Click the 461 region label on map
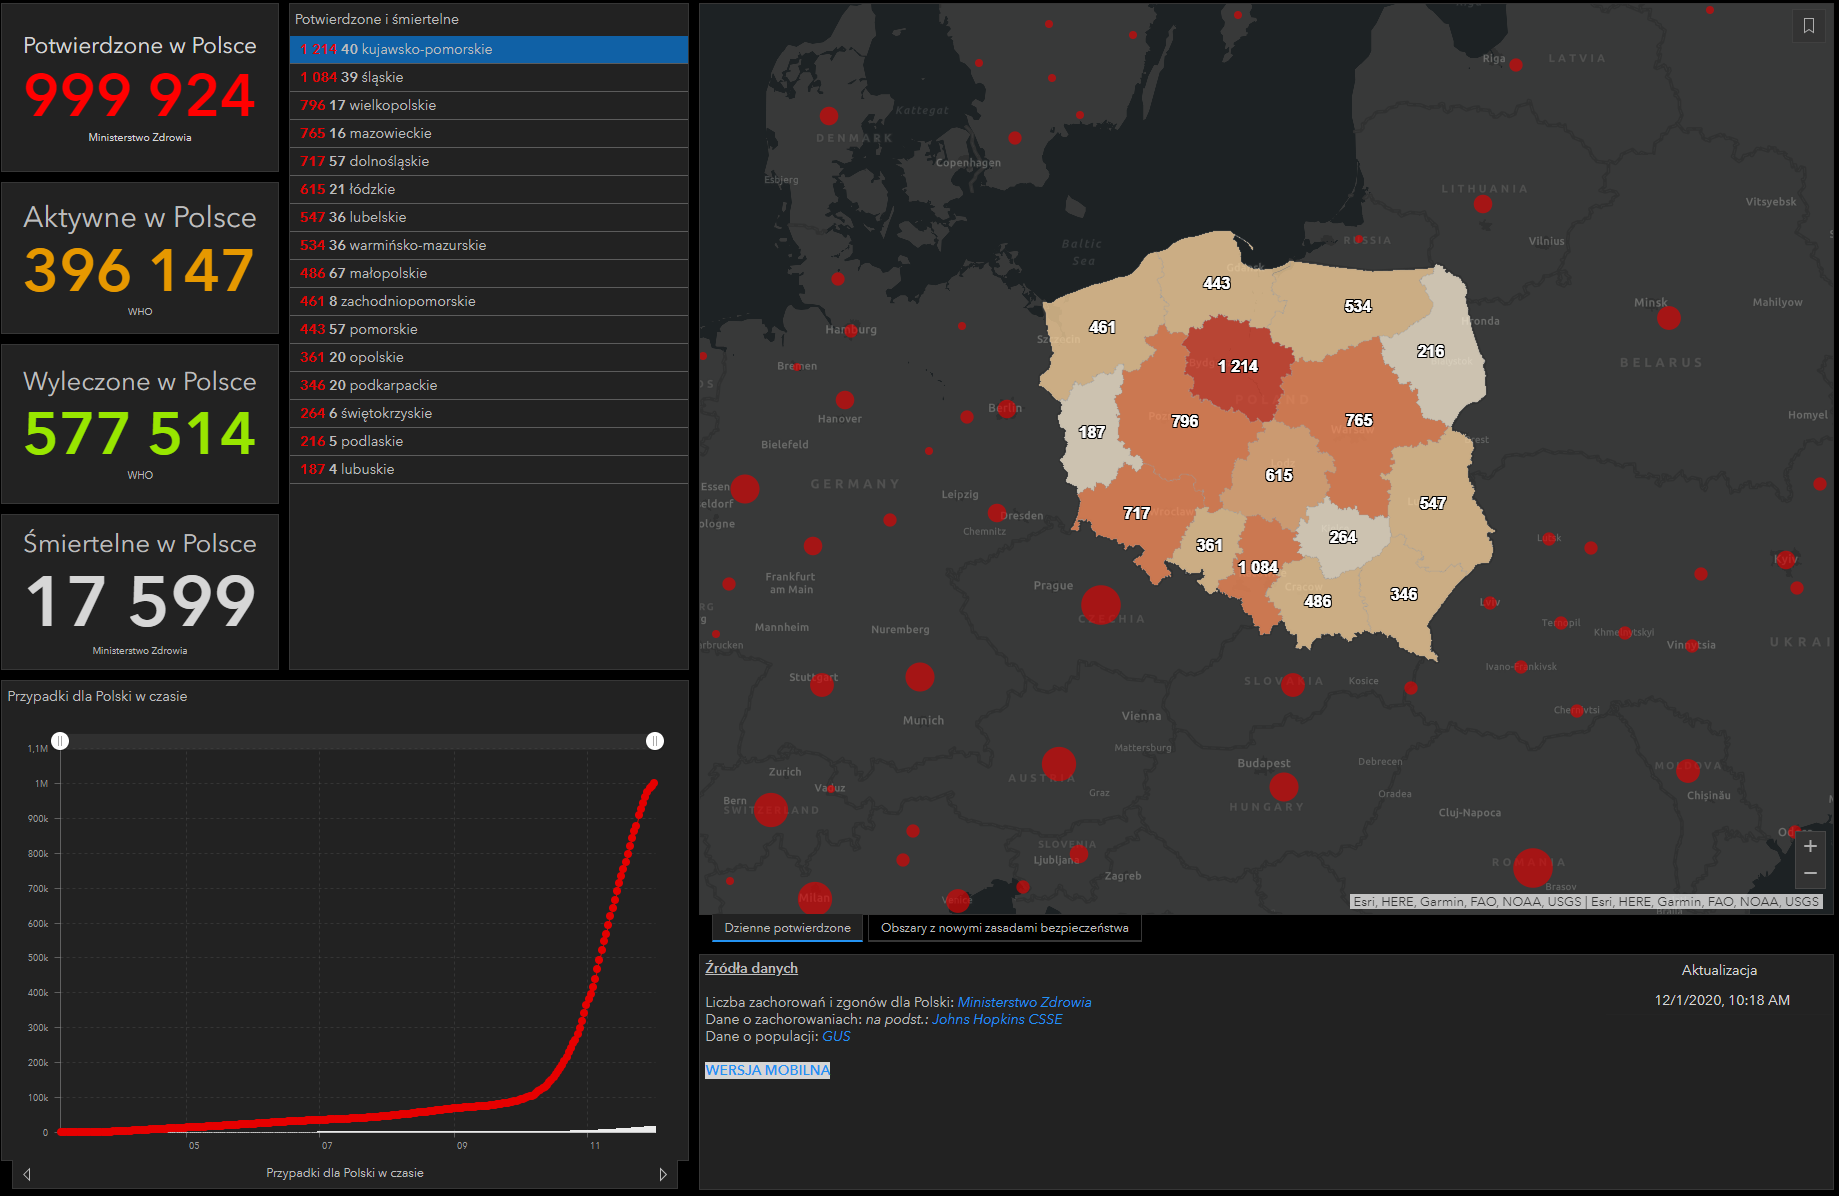The height and width of the screenshot is (1196, 1840). point(1102,327)
